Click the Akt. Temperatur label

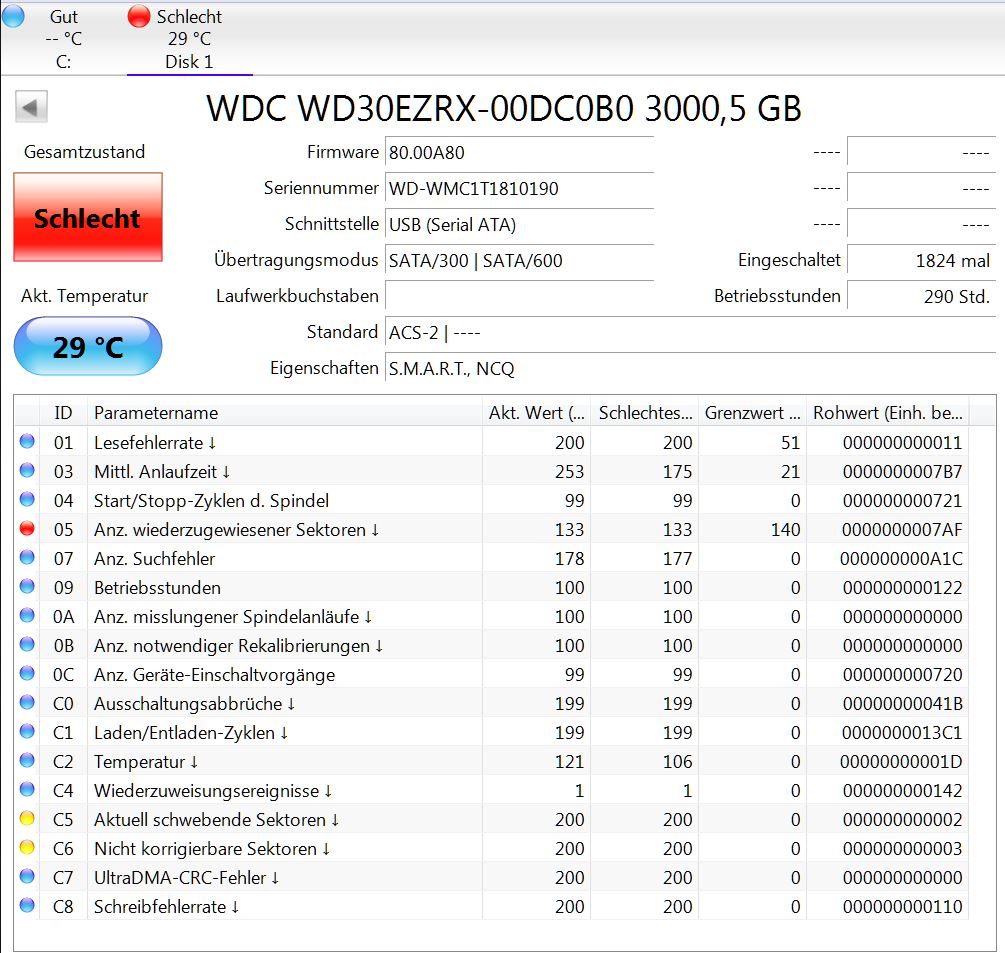point(84,296)
